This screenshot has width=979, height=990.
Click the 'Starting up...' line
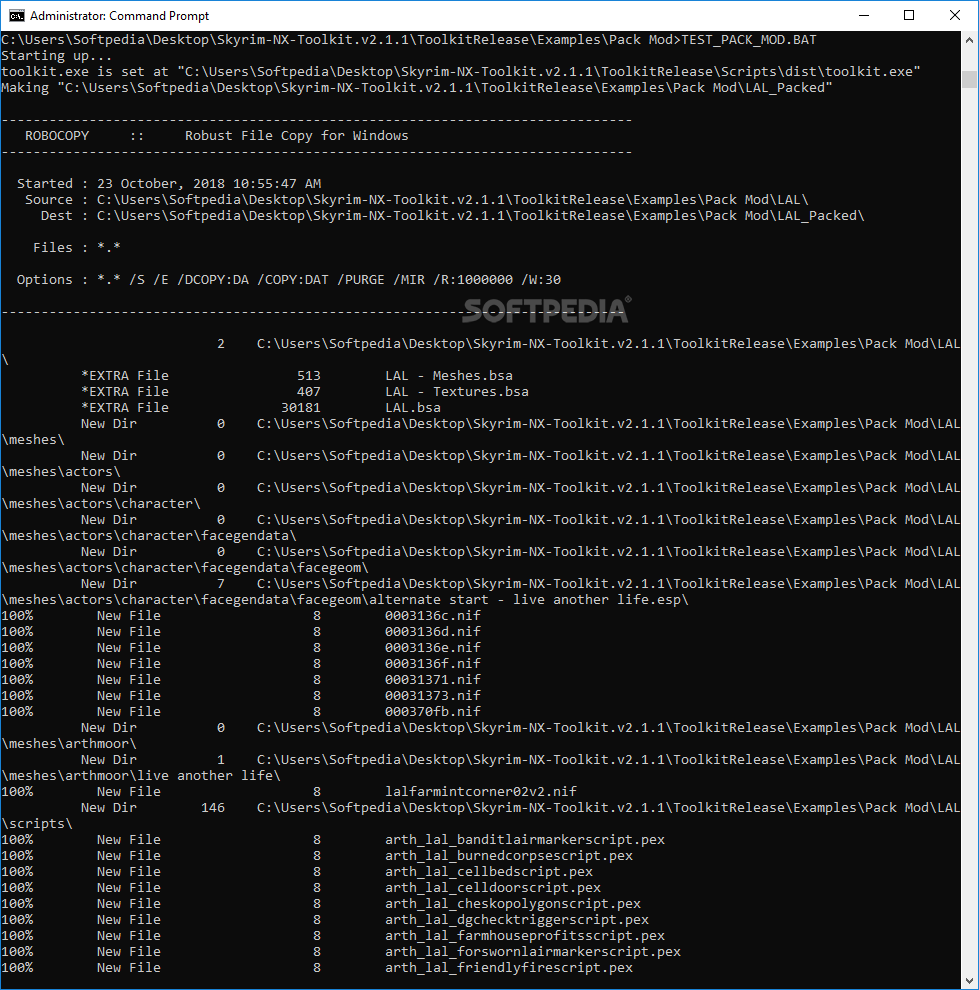pyautogui.click(x=56, y=56)
